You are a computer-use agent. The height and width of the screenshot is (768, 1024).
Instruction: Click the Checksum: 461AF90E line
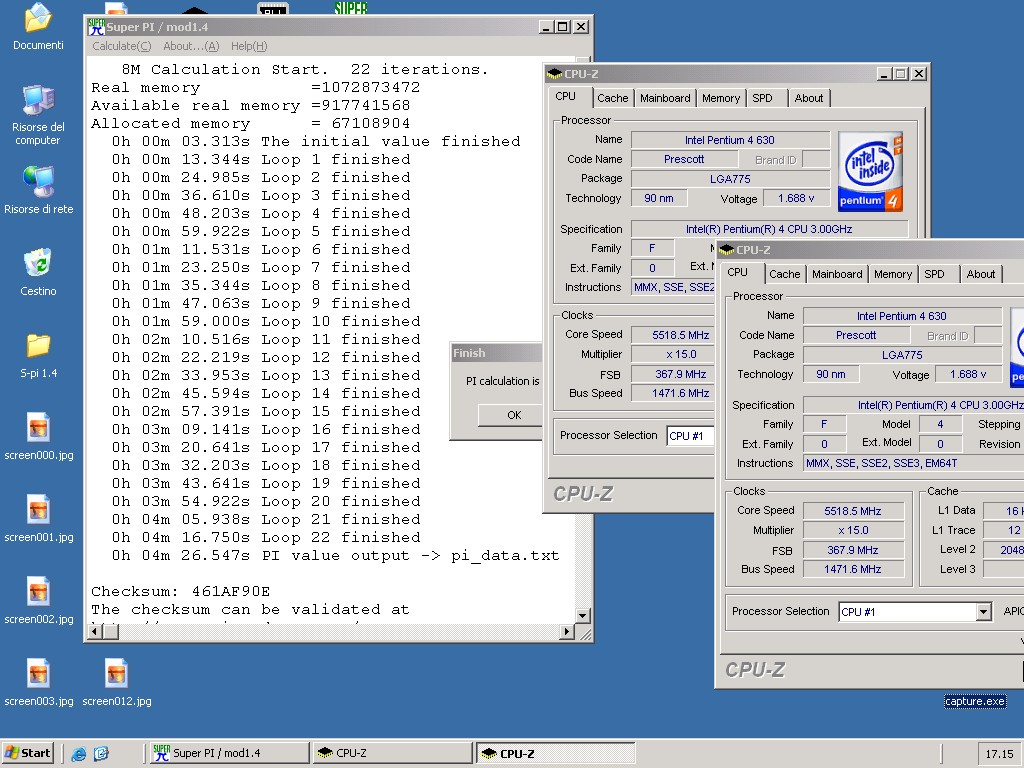[180, 592]
